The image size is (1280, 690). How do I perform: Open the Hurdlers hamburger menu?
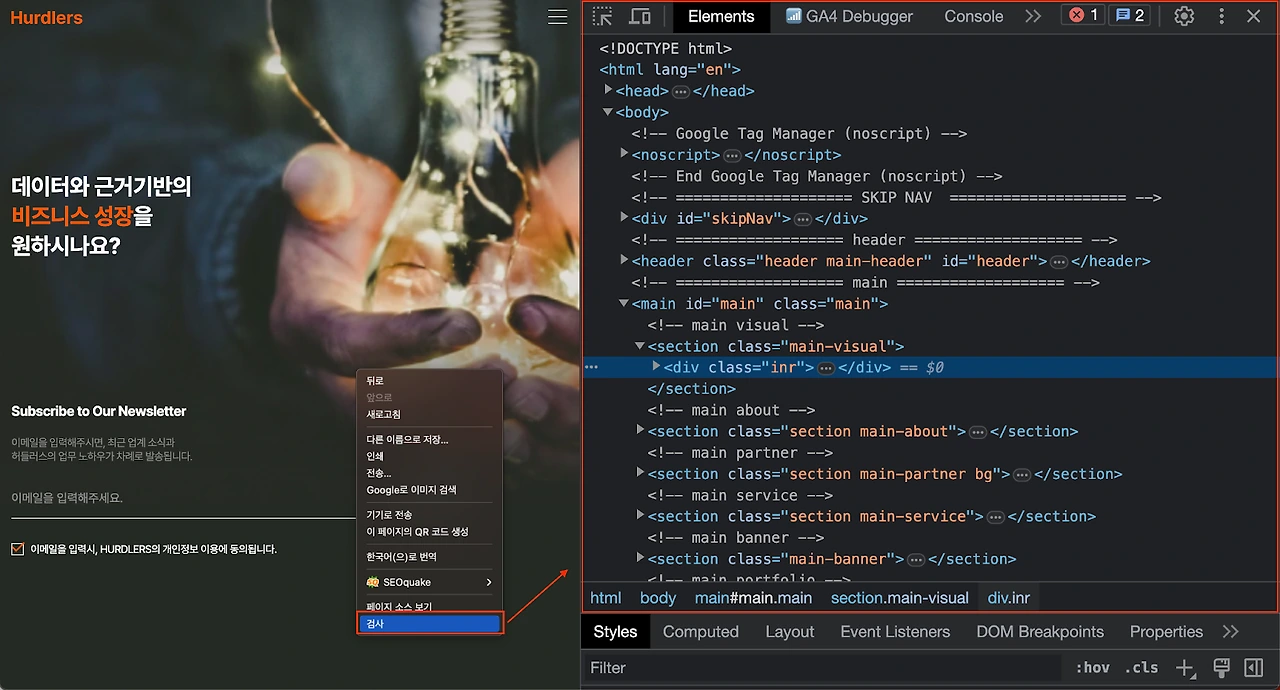pos(557,17)
